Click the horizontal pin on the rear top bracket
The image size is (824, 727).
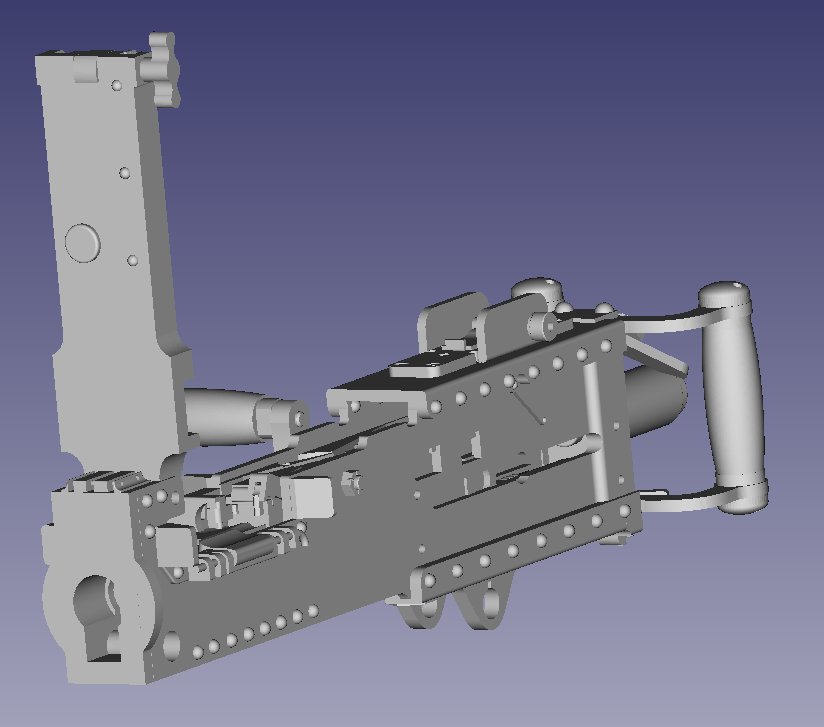541,326
